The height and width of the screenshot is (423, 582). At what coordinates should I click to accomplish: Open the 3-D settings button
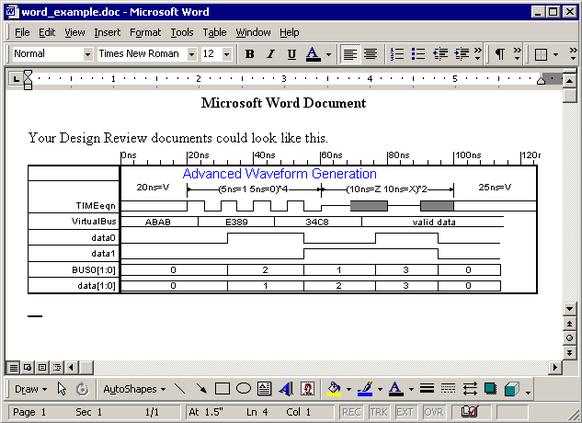[x=512, y=389]
